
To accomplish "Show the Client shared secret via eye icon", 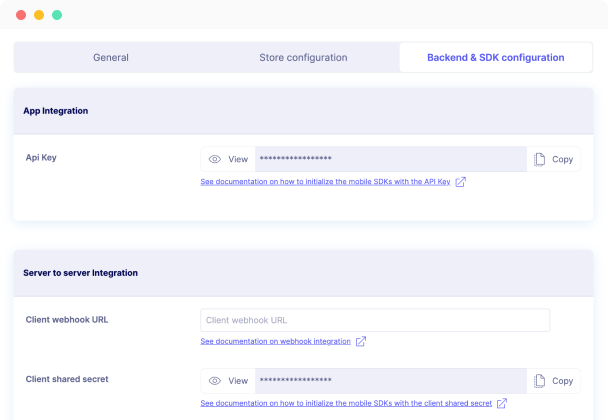I will click(215, 381).
